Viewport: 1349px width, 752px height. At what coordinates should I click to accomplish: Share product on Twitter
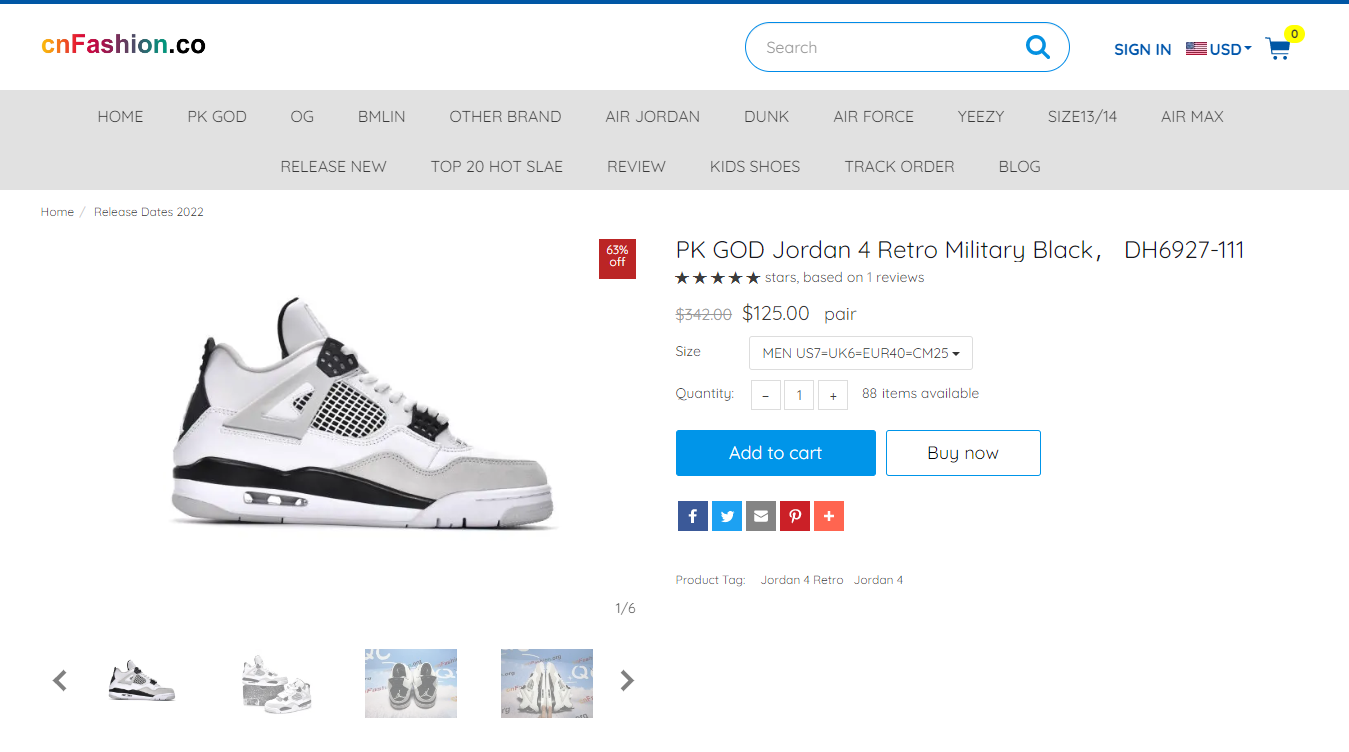tap(727, 516)
